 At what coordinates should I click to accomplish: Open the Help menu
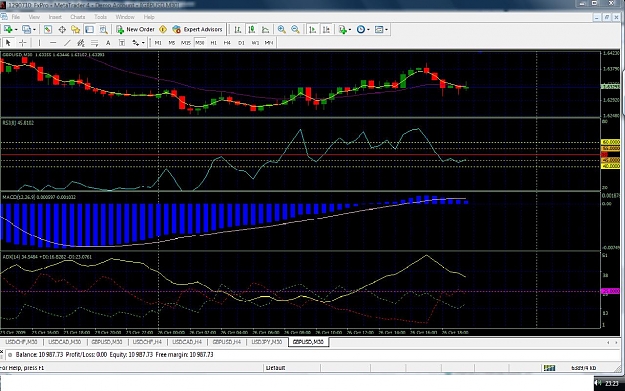point(149,17)
